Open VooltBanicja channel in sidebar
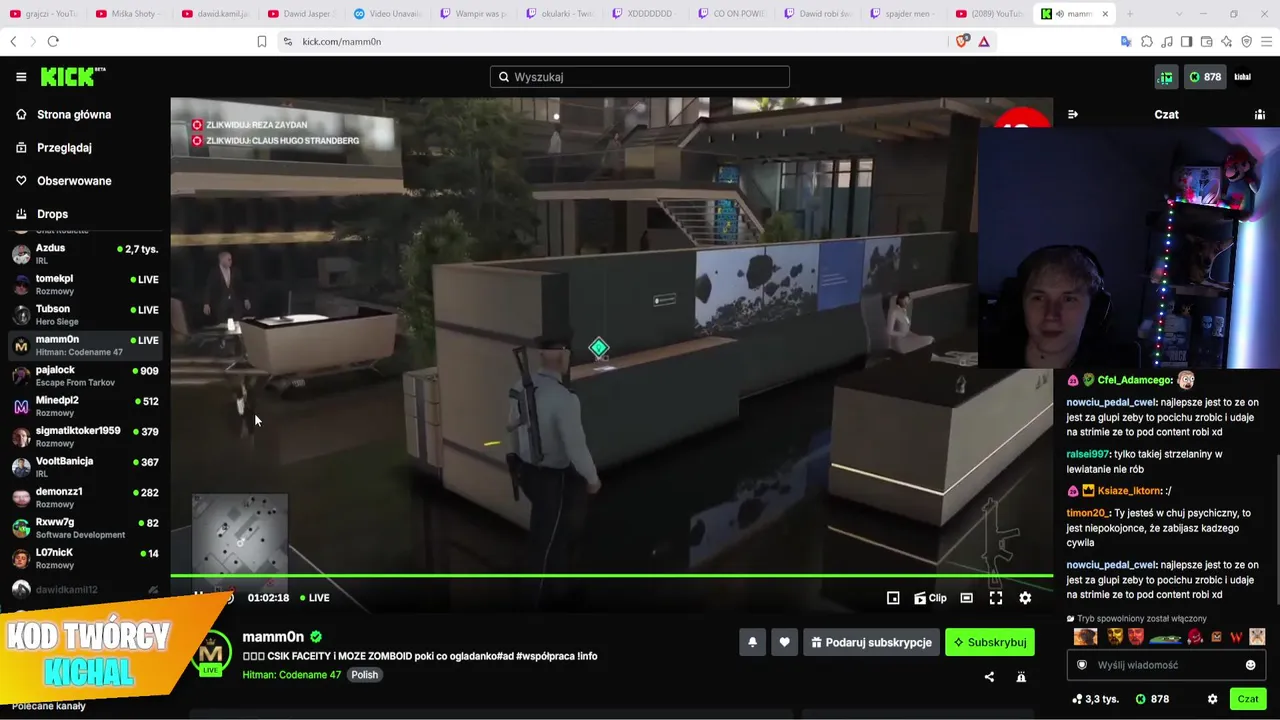1280x720 pixels. (85, 467)
